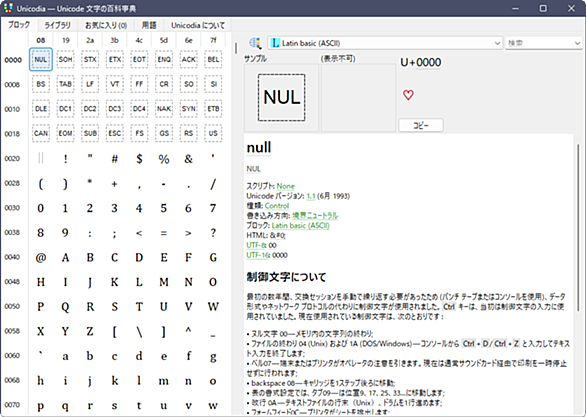This screenshot has height=417, width=586.
Task: Open the UTF-8 link
Action: 256,245
